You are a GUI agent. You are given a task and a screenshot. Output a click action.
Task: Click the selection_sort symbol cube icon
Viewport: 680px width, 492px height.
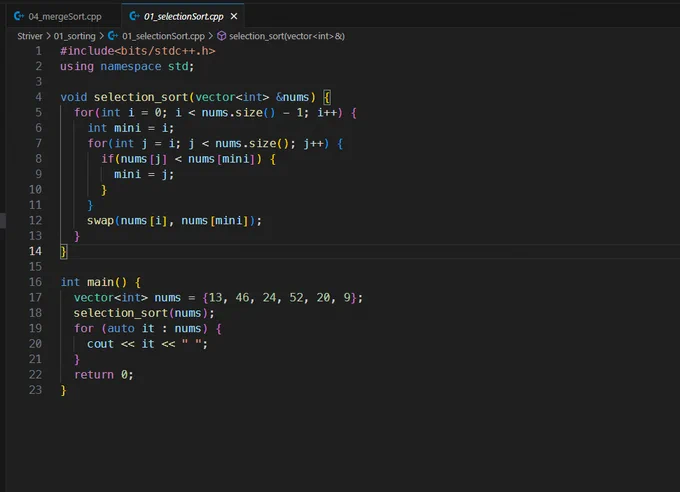click(222, 36)
